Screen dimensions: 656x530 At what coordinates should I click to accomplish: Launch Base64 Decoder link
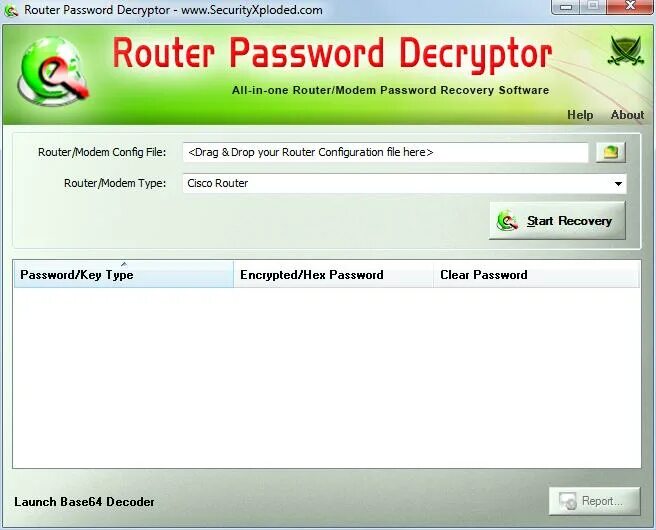tap(84, 502)
